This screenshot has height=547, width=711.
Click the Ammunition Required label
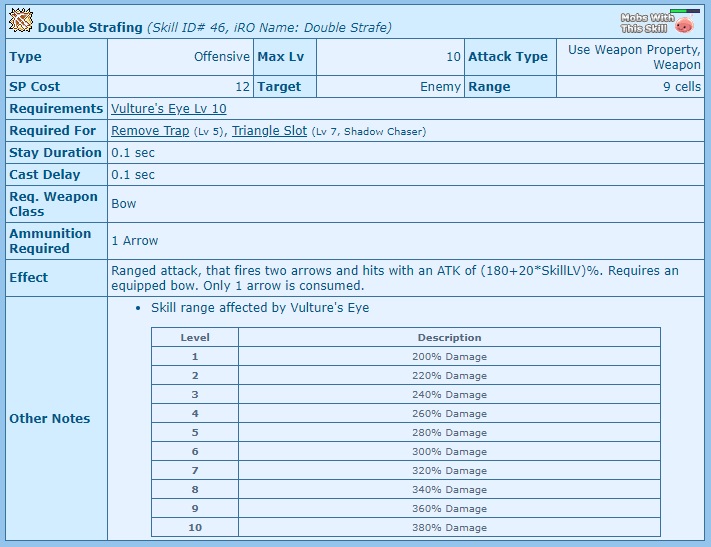tap(57, 241)
